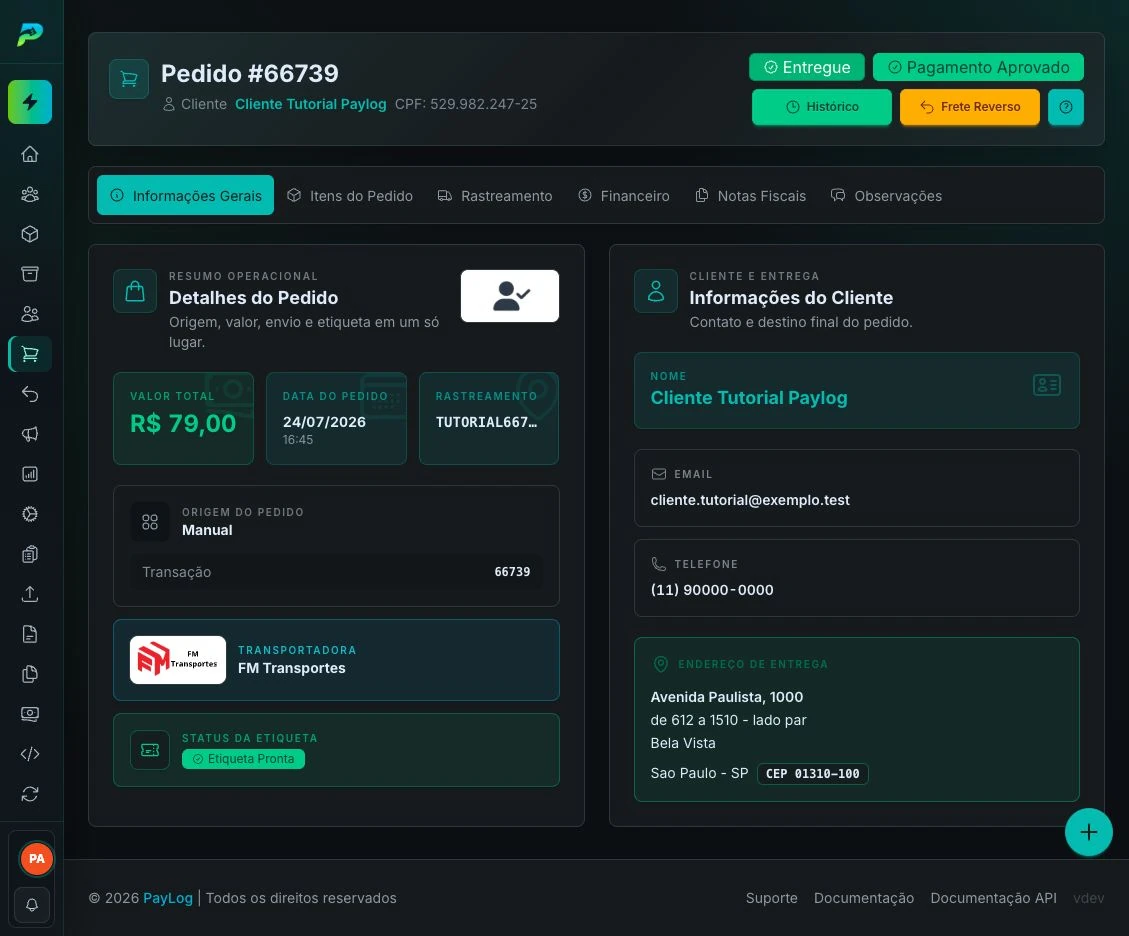Click the user check icon button
1129x936 pixels.
pos(510,296)
